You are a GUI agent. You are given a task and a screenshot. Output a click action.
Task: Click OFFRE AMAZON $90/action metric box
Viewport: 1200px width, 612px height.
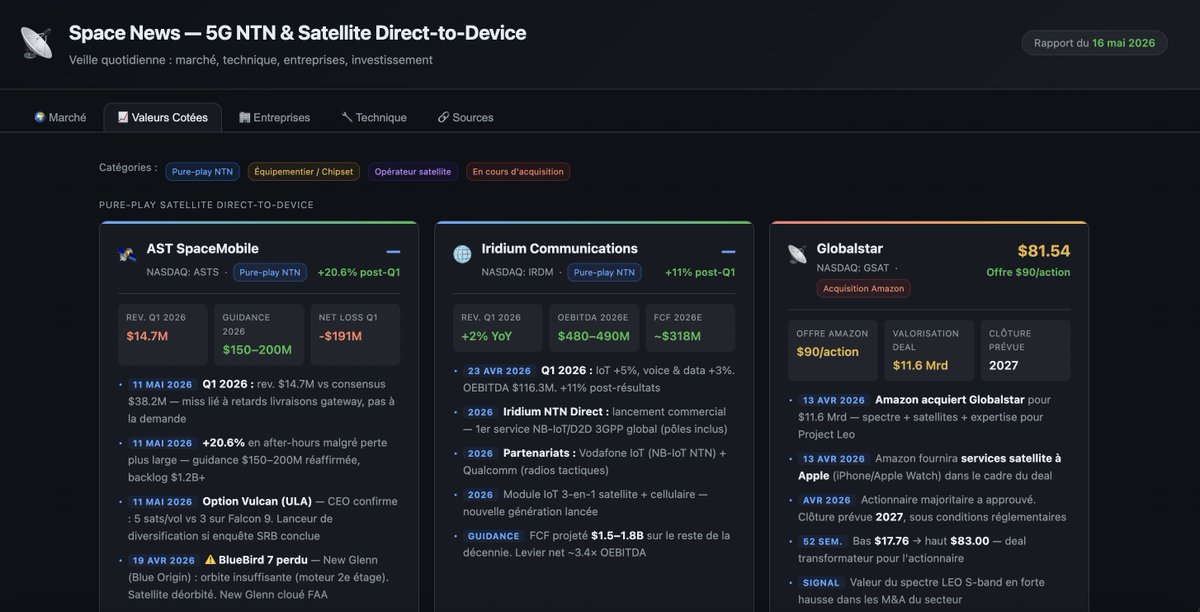coord(831,350)
